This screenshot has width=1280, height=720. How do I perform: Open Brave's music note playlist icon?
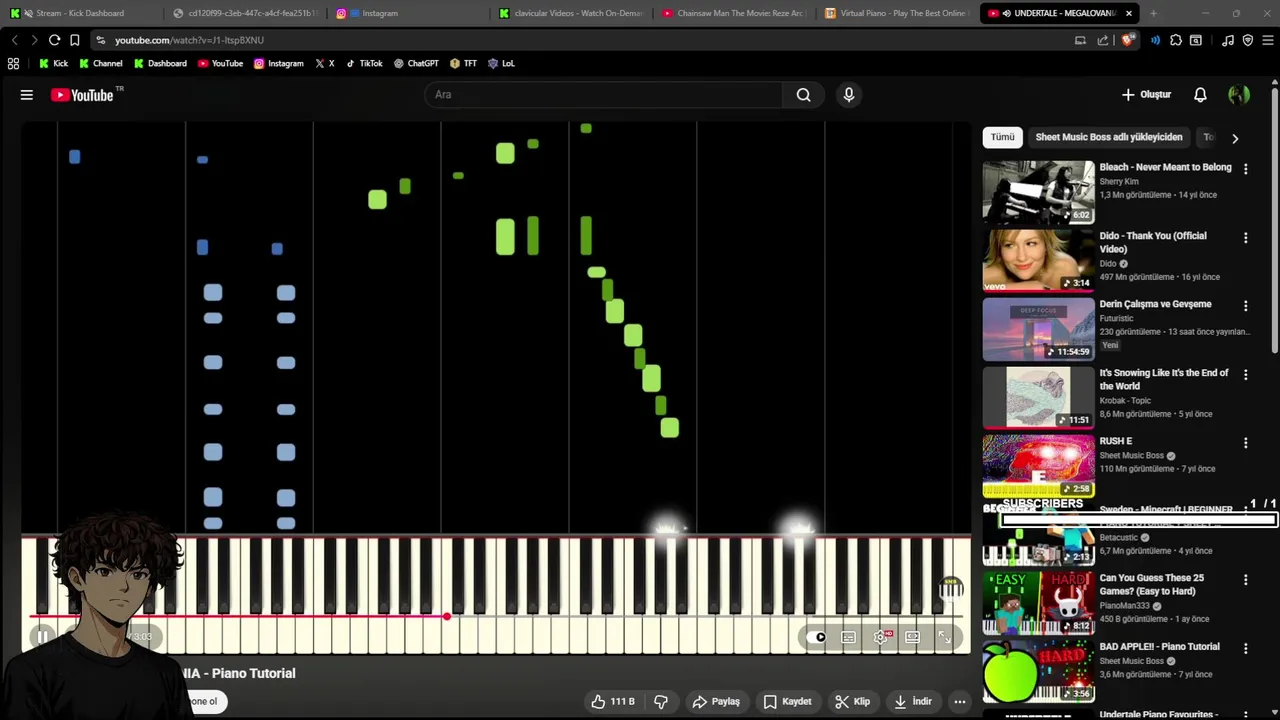(x=1228, y=40)
